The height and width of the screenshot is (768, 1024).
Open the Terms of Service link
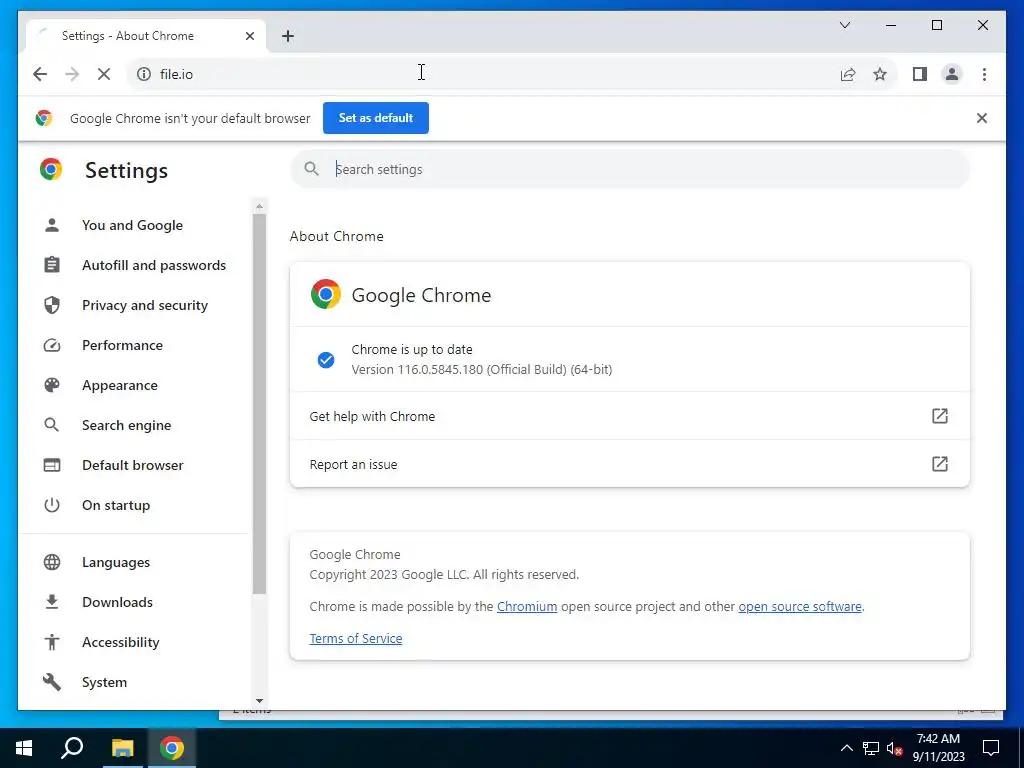pyautogui.click(x=356, y=639)
